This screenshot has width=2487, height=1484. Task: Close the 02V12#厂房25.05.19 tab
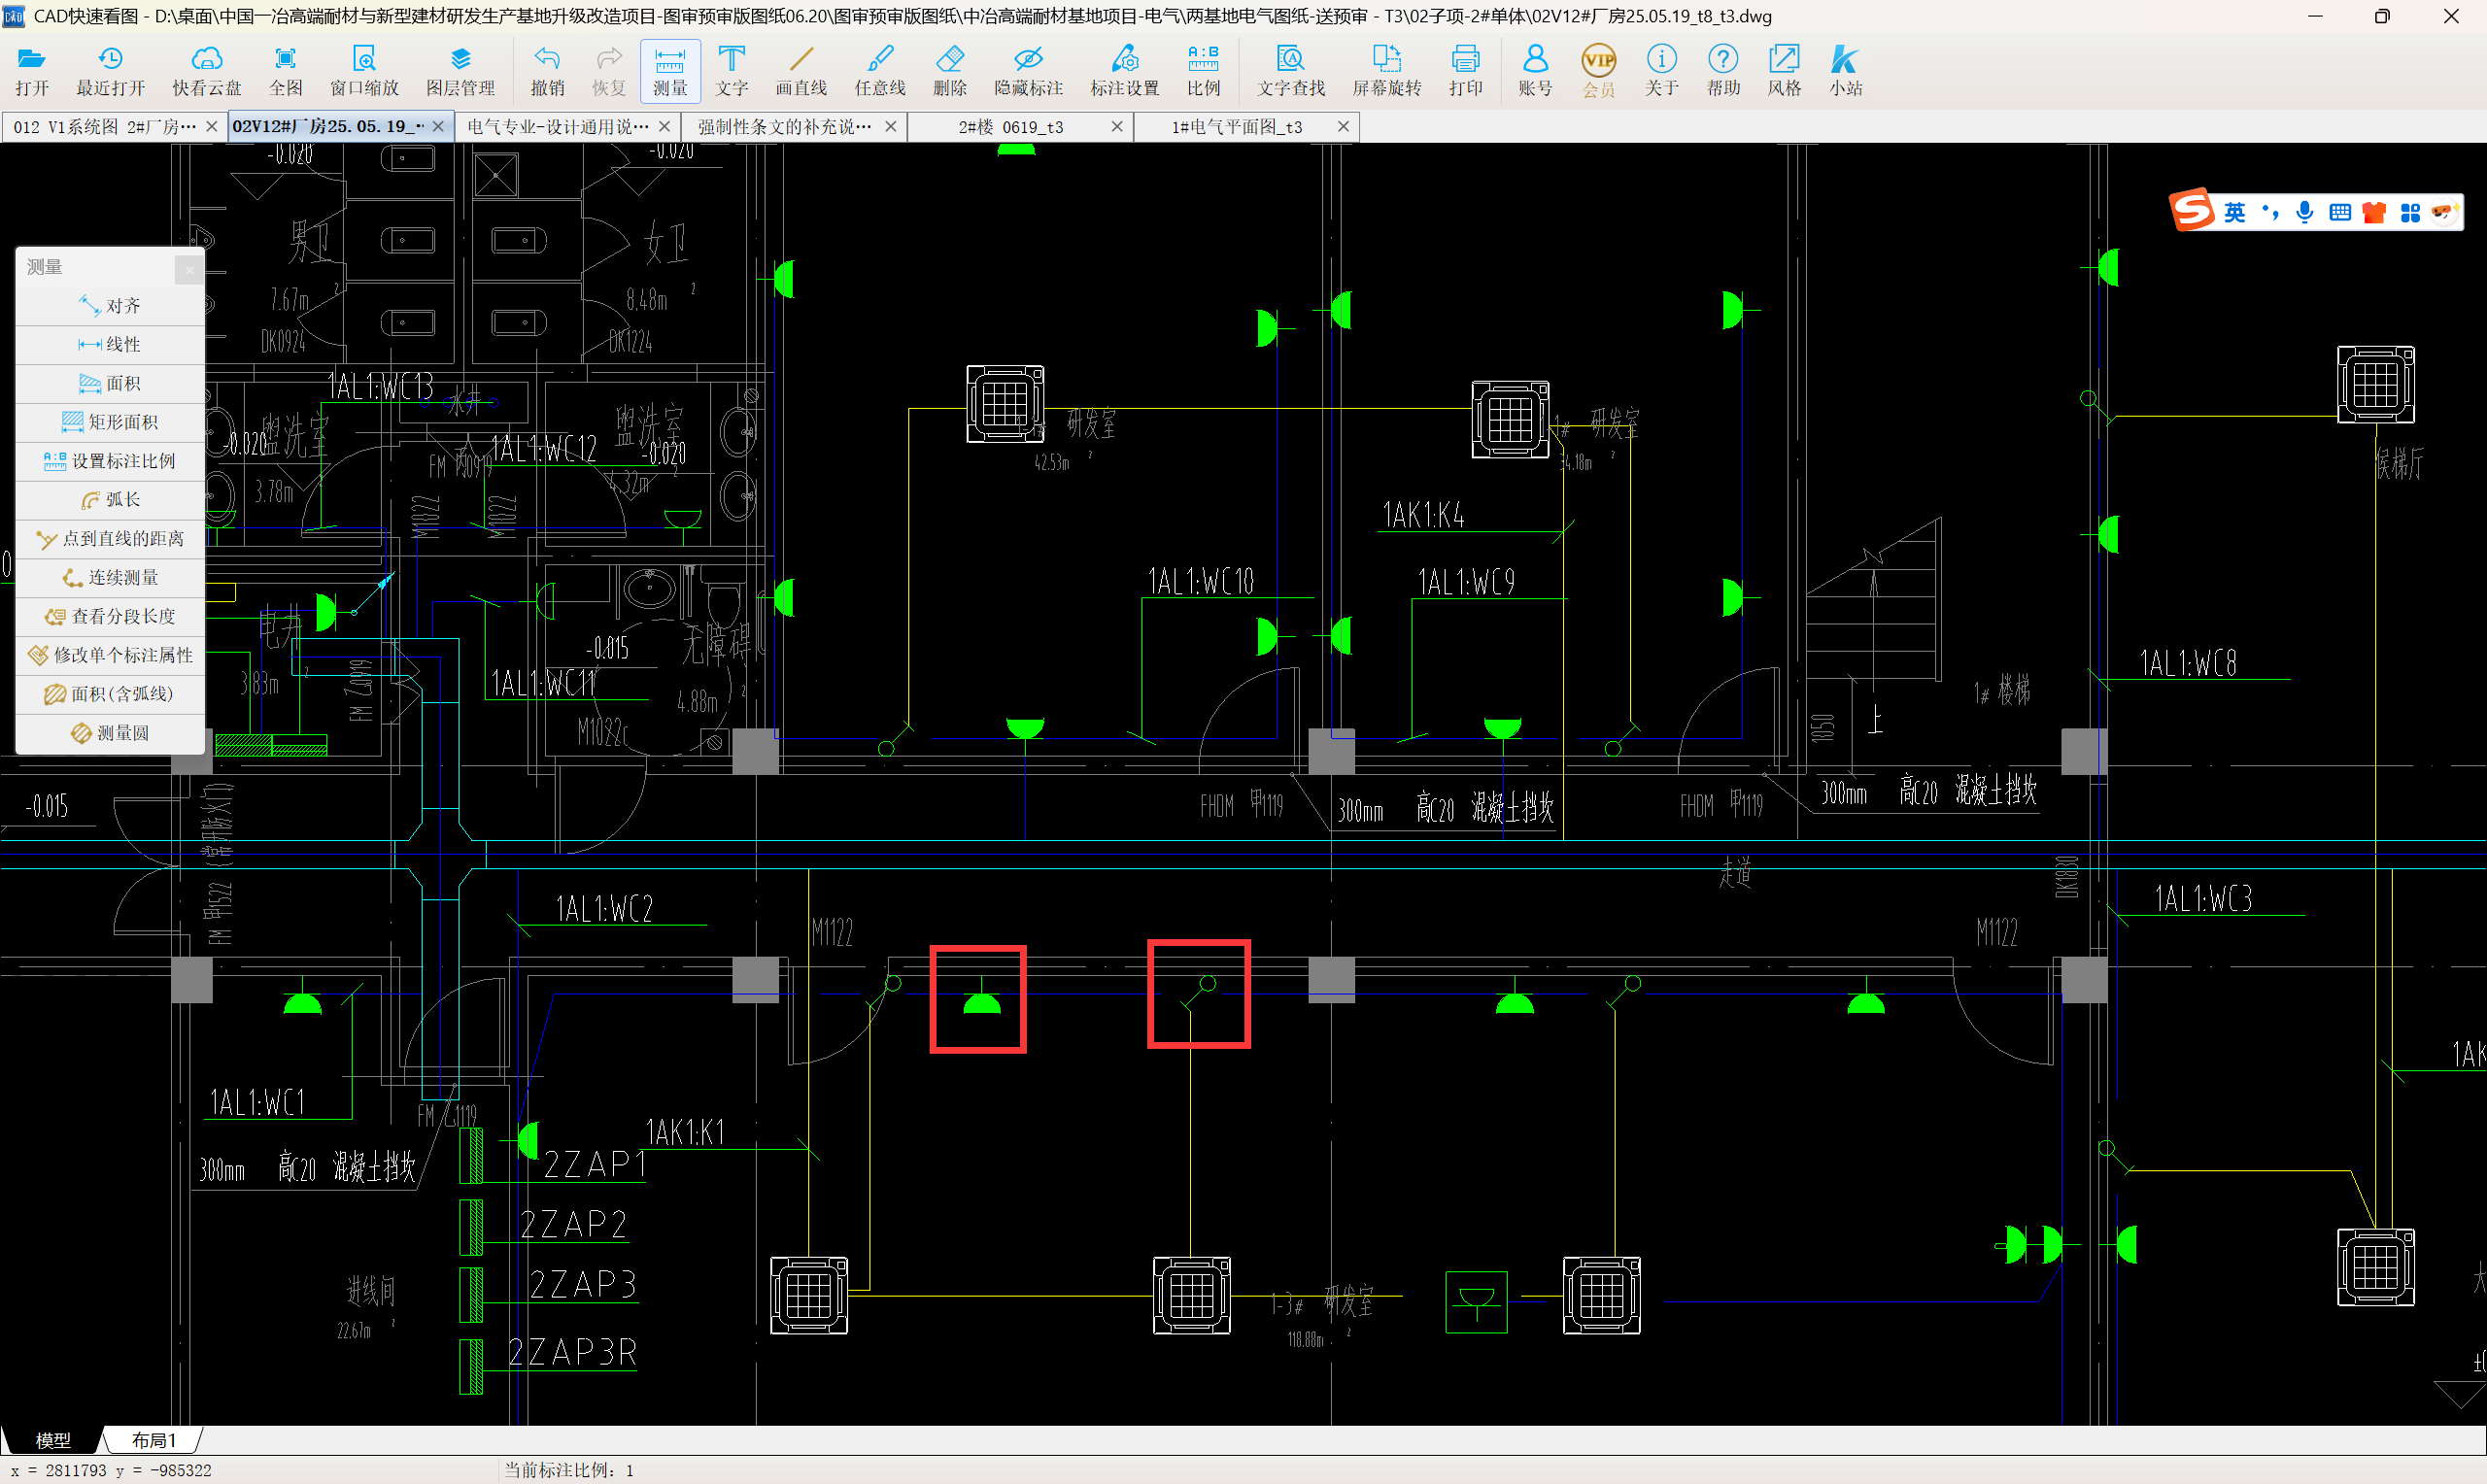pos(438,127)
